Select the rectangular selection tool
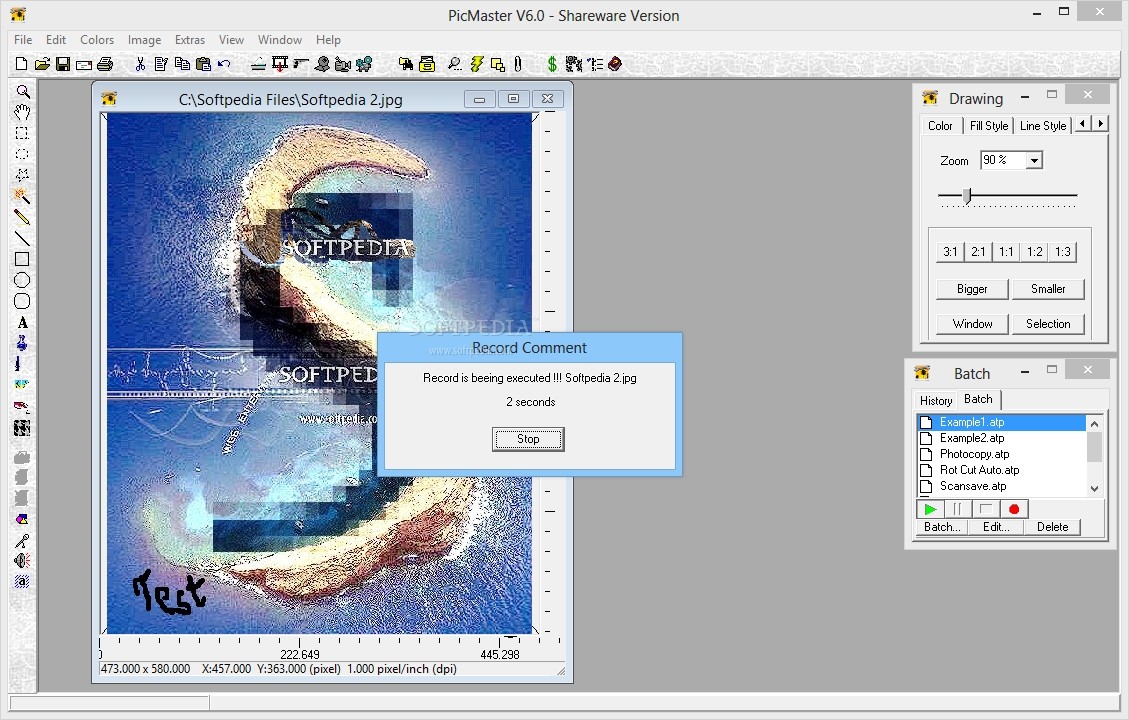The width and height of the screenshot is (1129, 720). click(22, 133)
